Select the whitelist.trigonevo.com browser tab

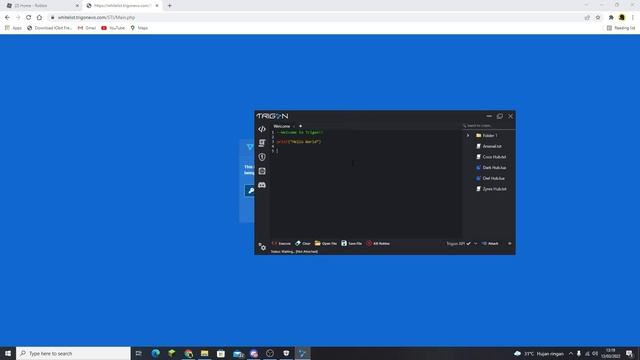click(121, 6)
